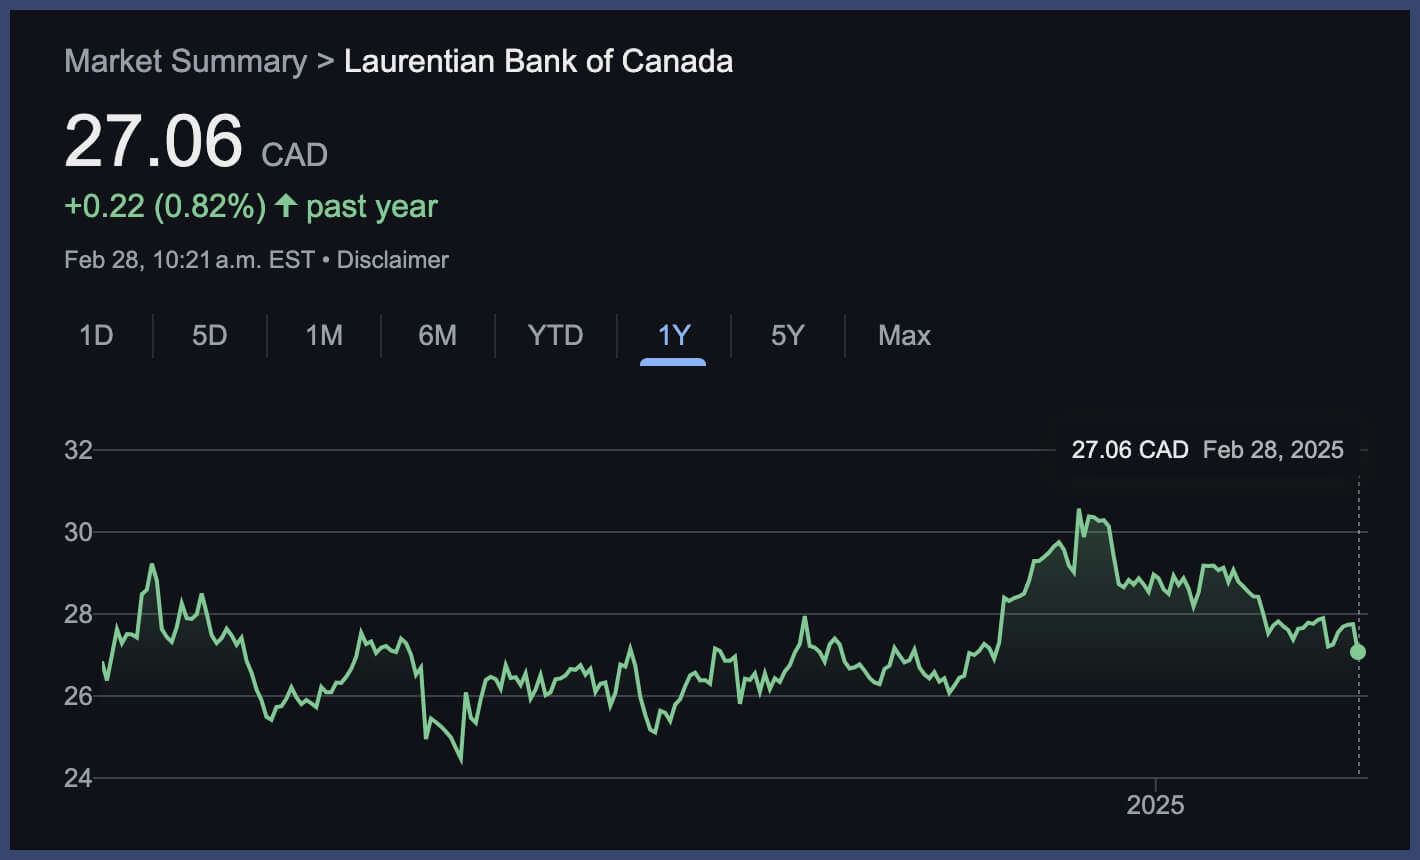View the 5Y historical chart
This screenshot has width=1420, height=860.
click(787, 336)
